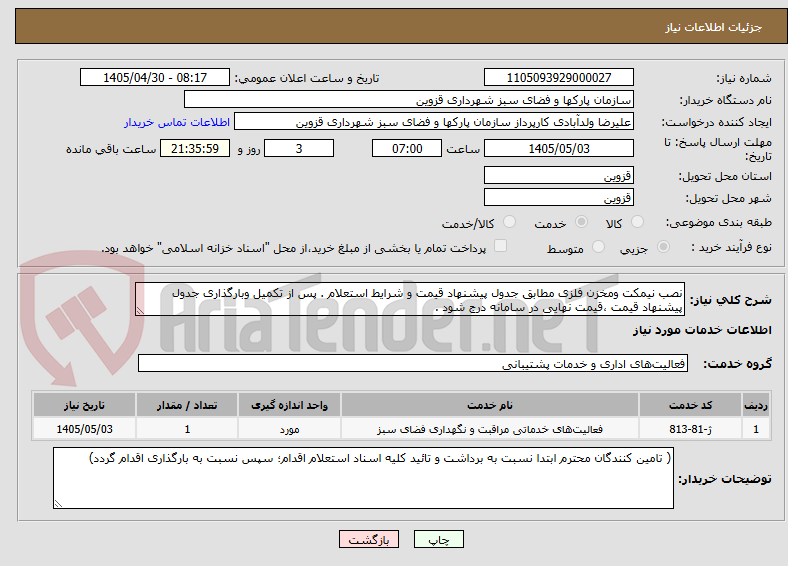The height and width of the screenshot is (566, 788).
Task: Click the کد خدمت column header
Action: [x=691, y=405]
